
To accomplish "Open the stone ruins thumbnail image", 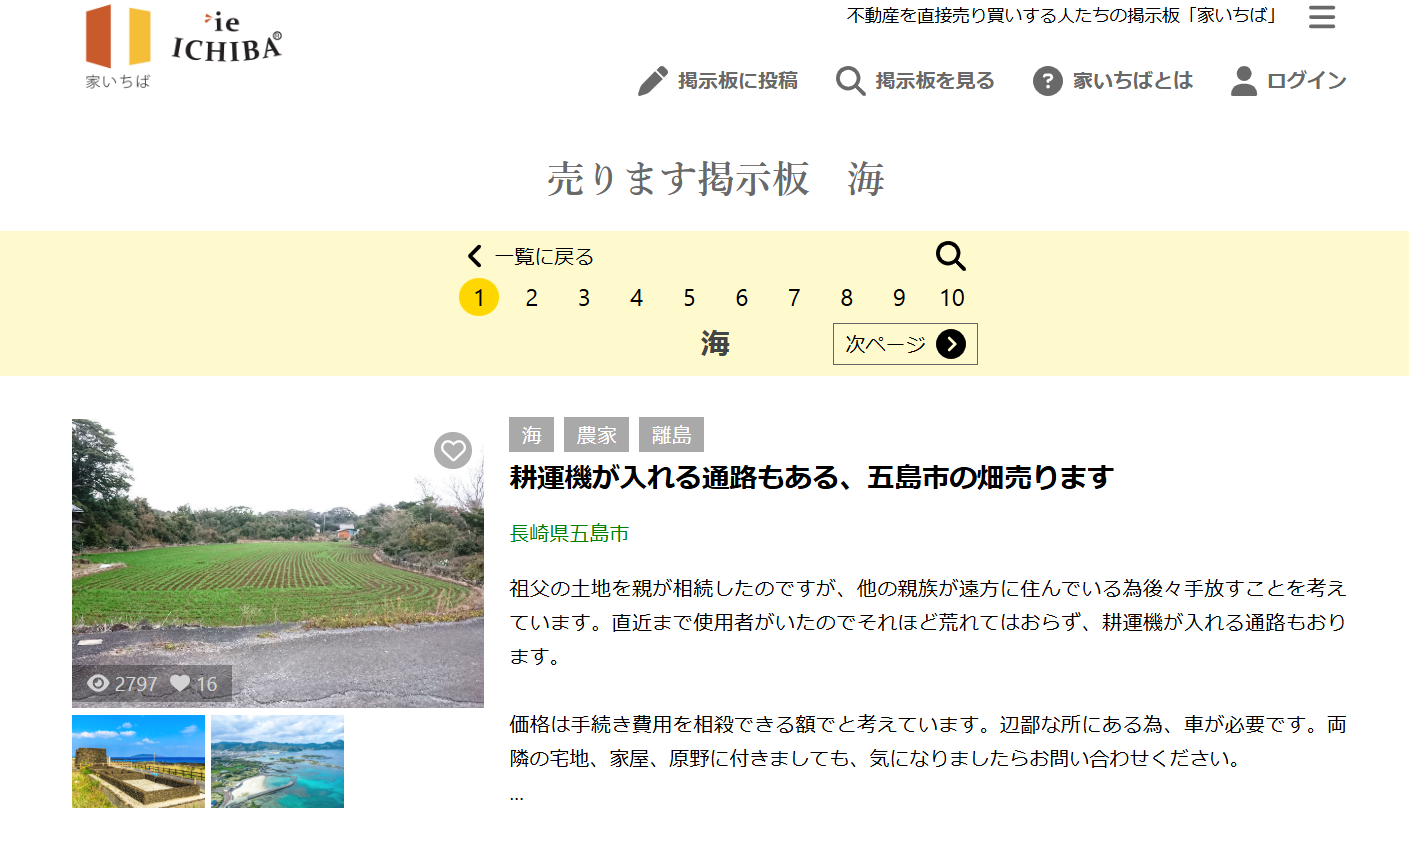I will click(137, 761).
